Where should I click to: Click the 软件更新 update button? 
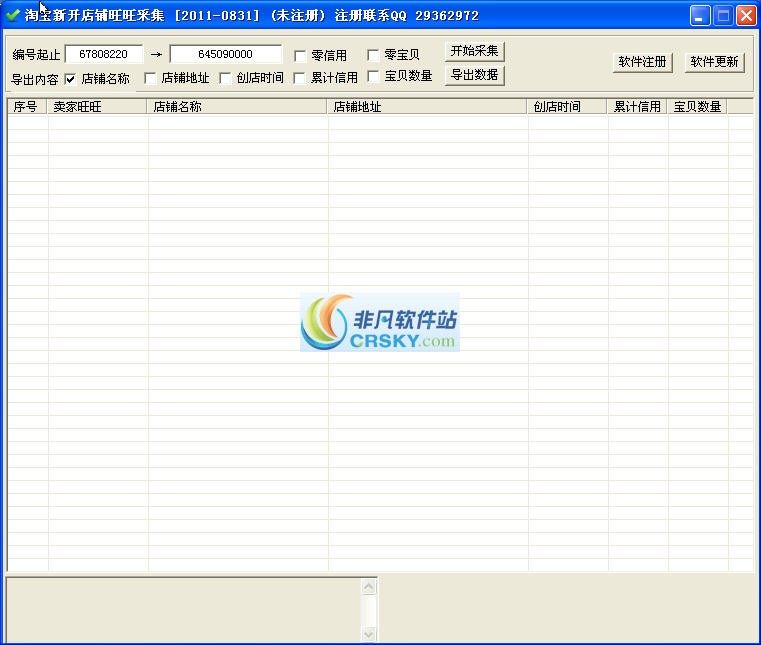point(714,62)
